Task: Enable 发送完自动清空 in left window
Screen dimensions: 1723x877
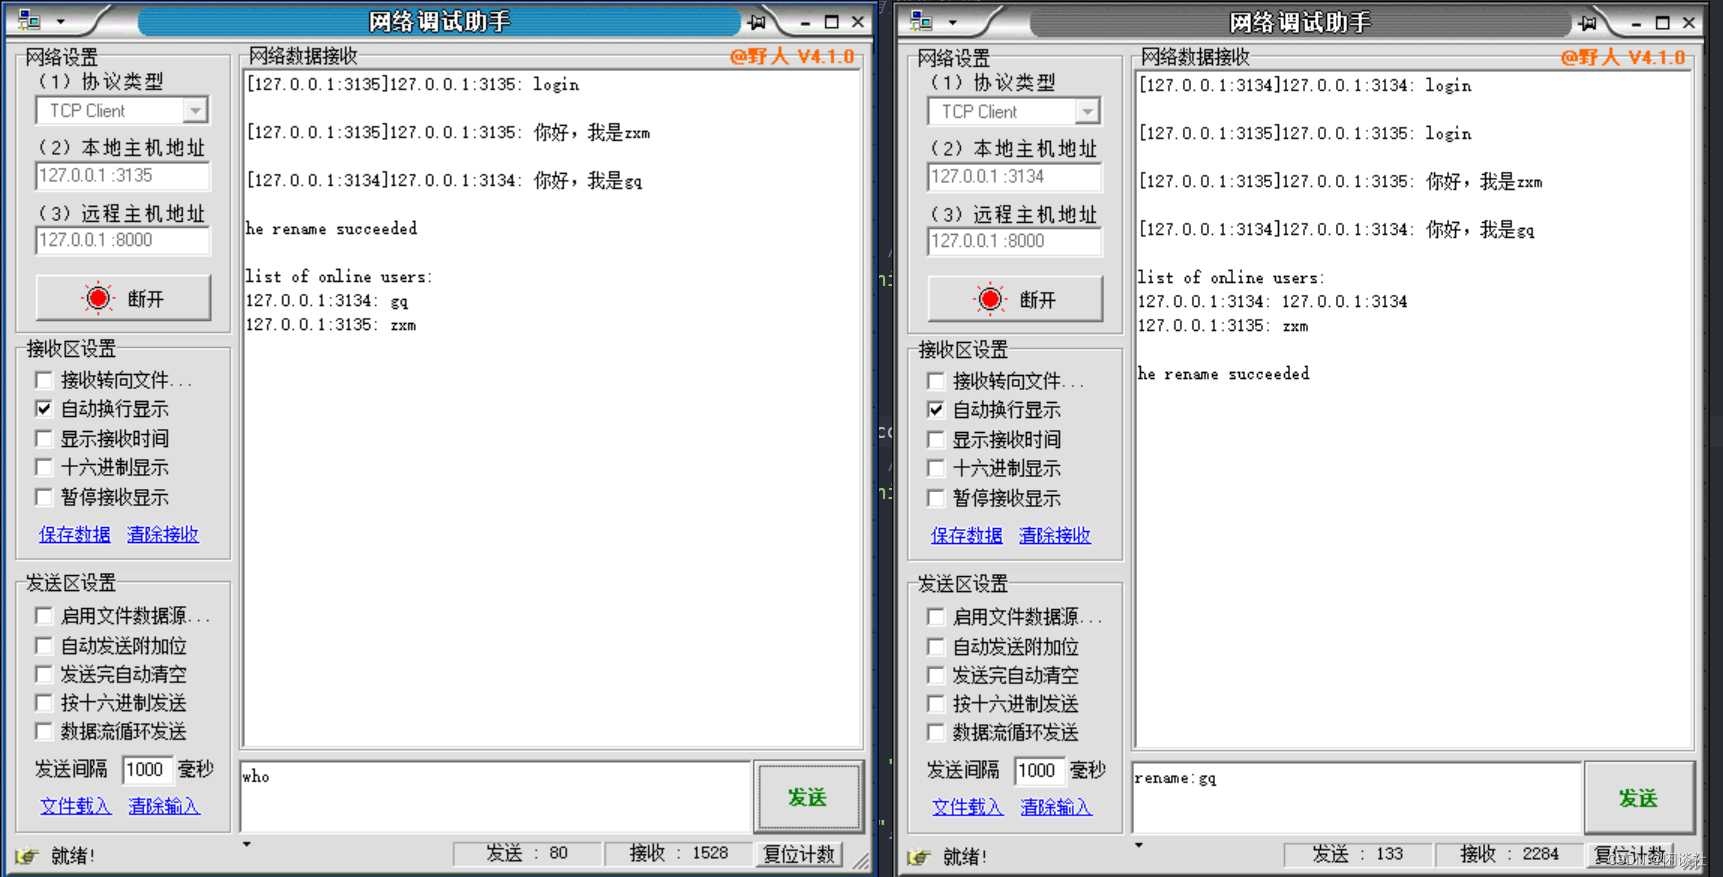Action: (44, 674)
